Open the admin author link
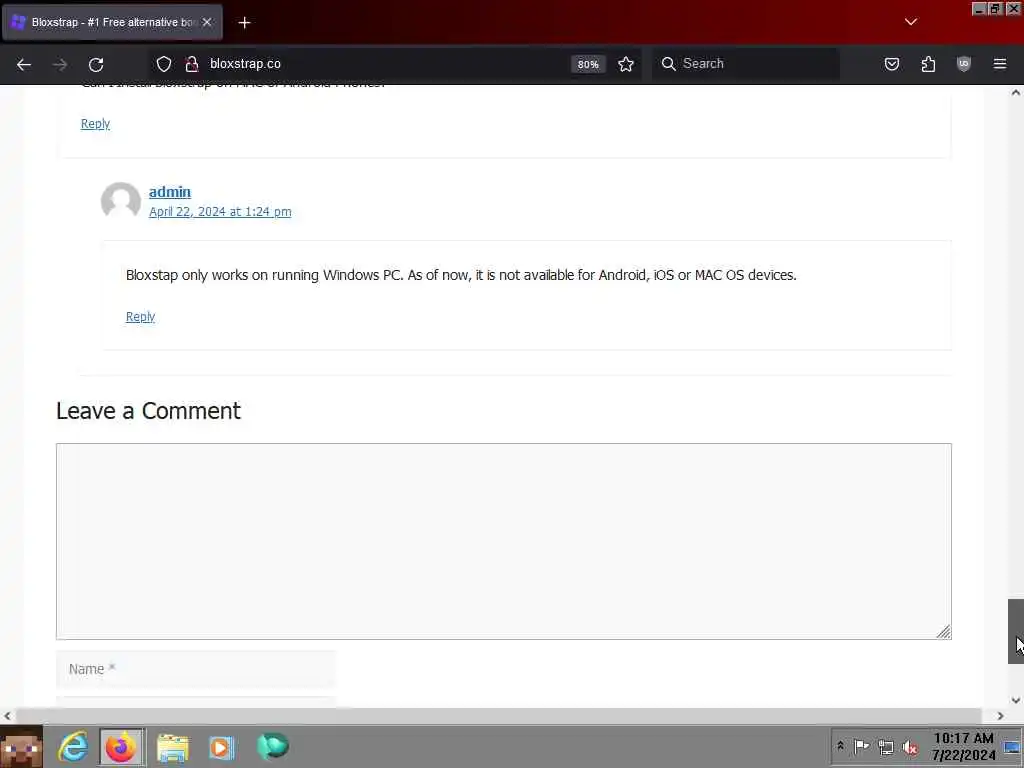1024x768 pixels. point(170,192)
